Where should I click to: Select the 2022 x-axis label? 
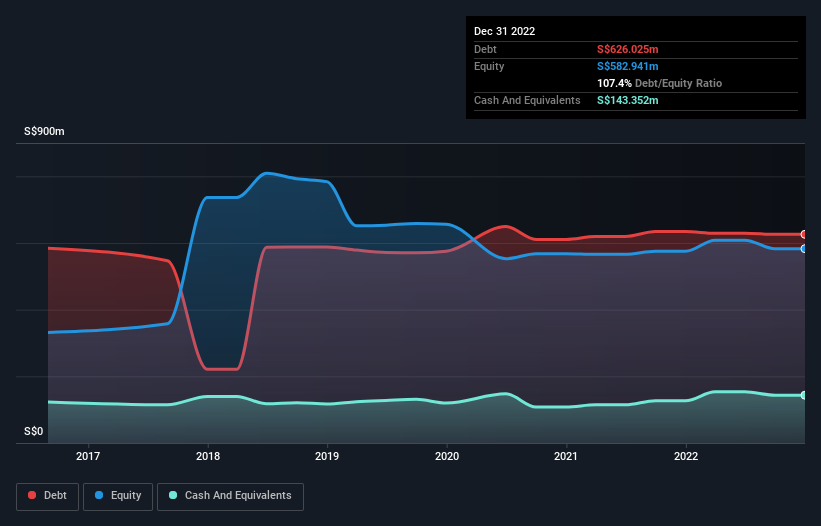pyautogui.click(x=686, y=456)
